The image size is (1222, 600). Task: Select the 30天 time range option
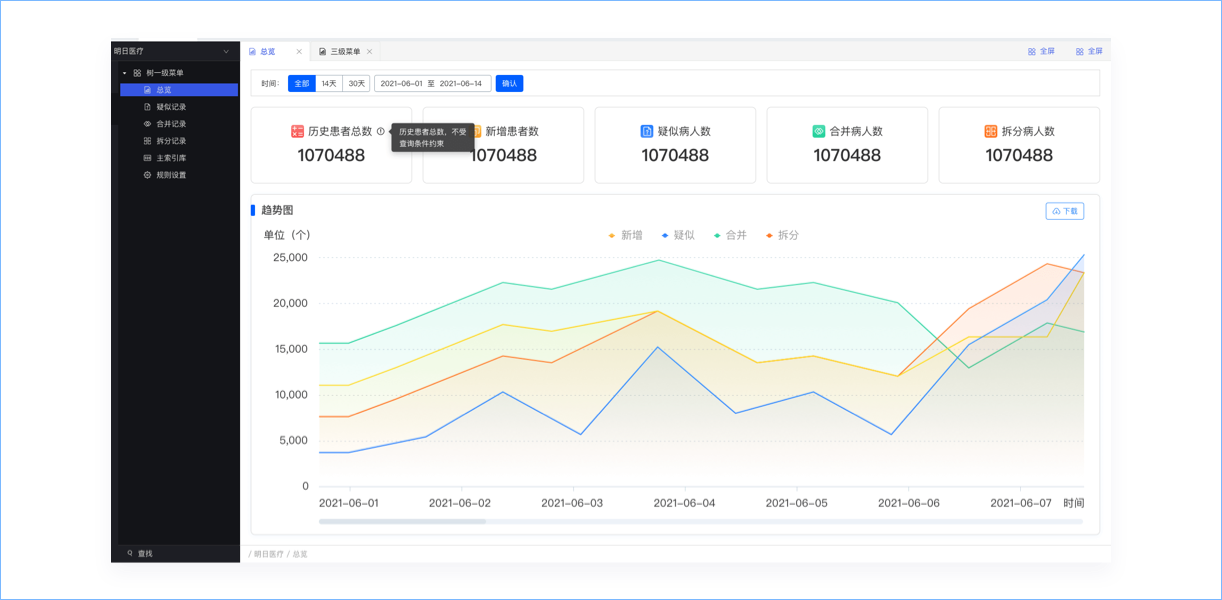[x=356, y=84]
